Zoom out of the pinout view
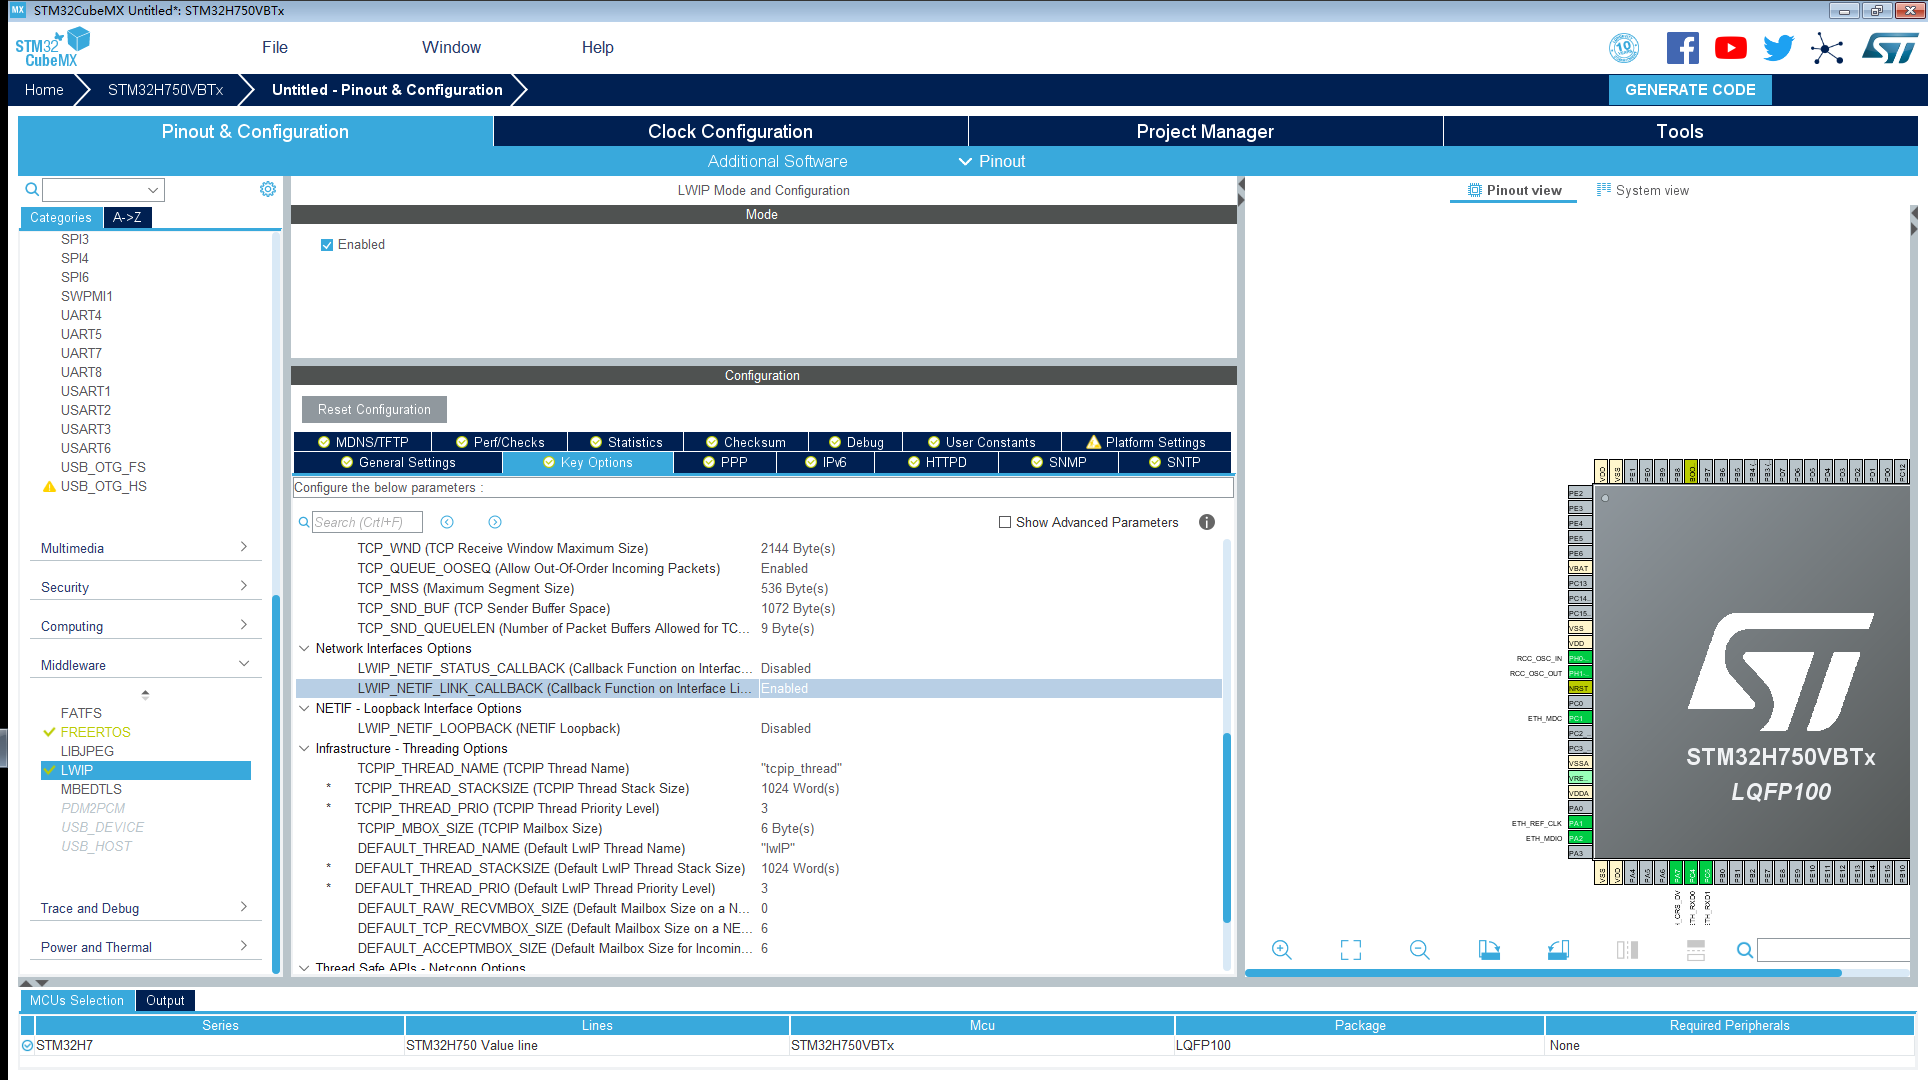Image resolution: width=1928 pixels, height=1080 pixels. [1419, 950]
